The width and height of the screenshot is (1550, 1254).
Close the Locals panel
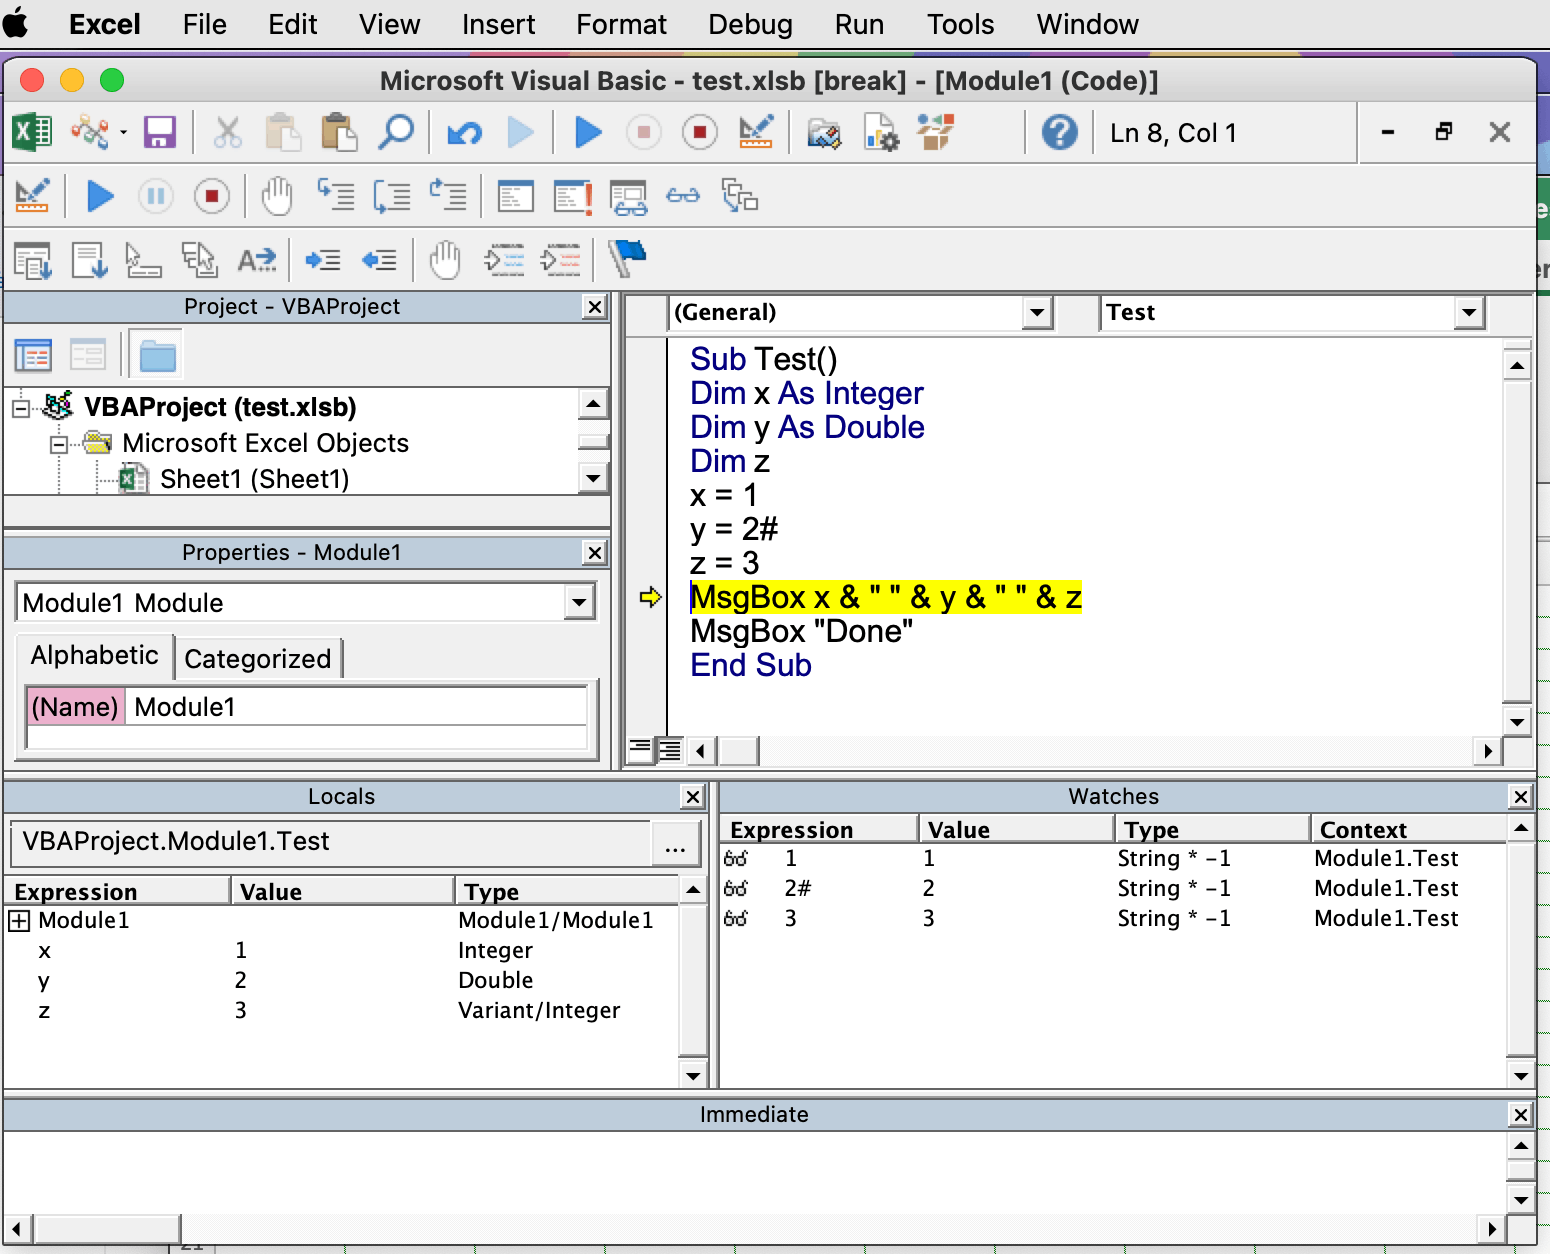point(692,797)
